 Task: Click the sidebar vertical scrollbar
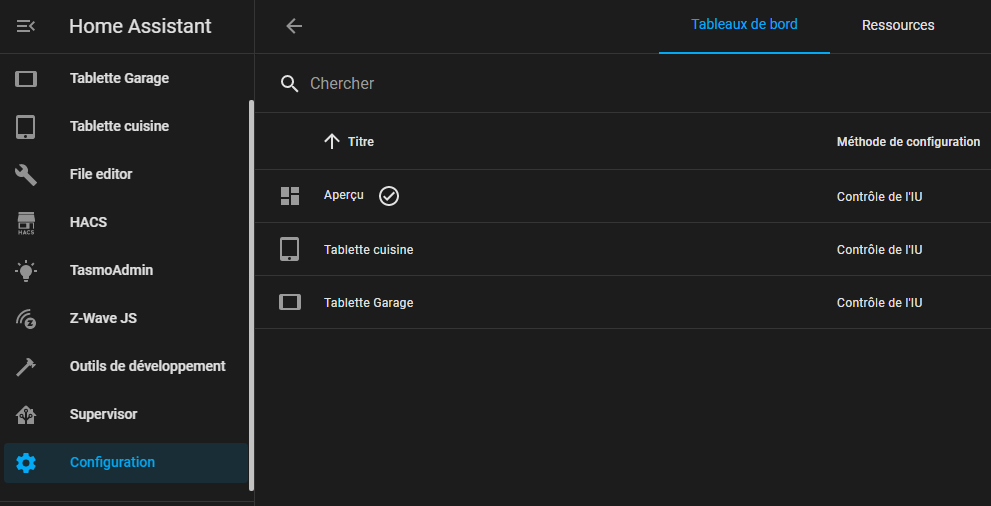coord(252,295)
